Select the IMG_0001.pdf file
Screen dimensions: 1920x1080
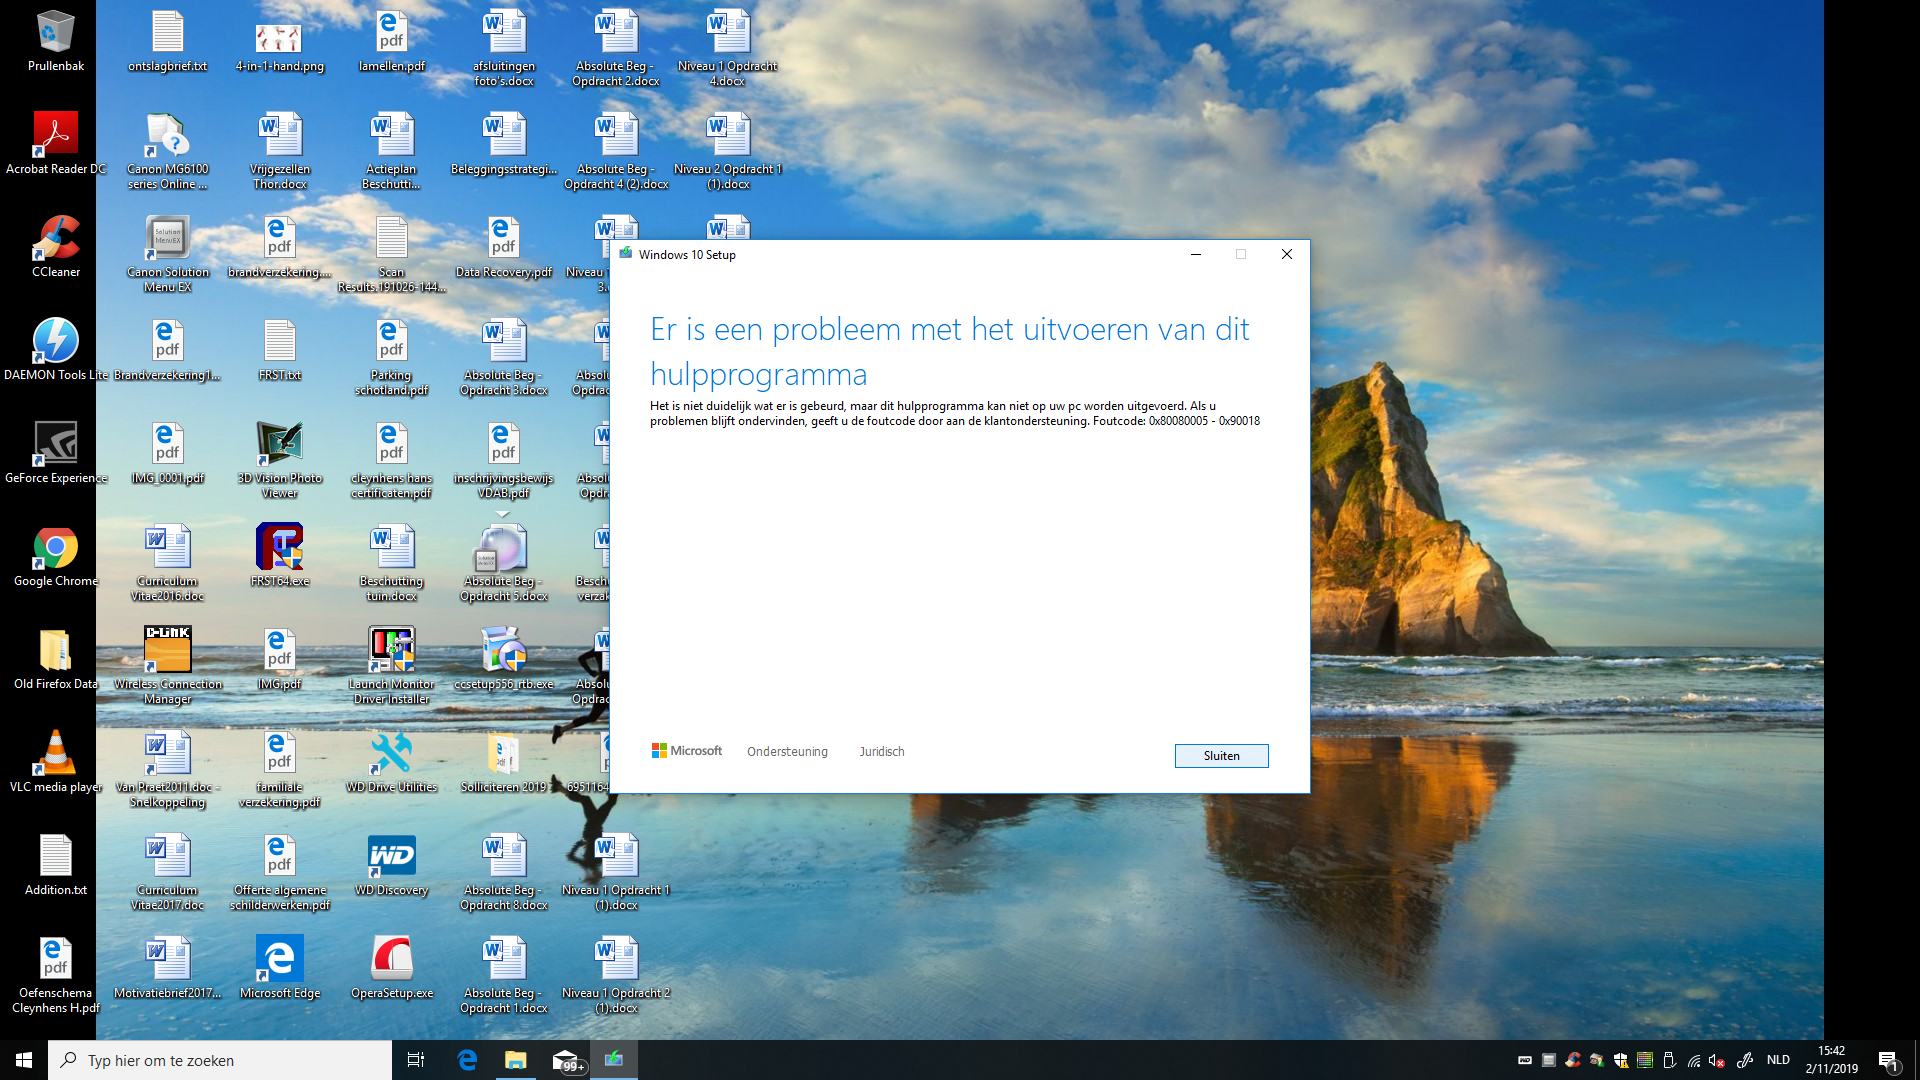click(x=168, y=453)
